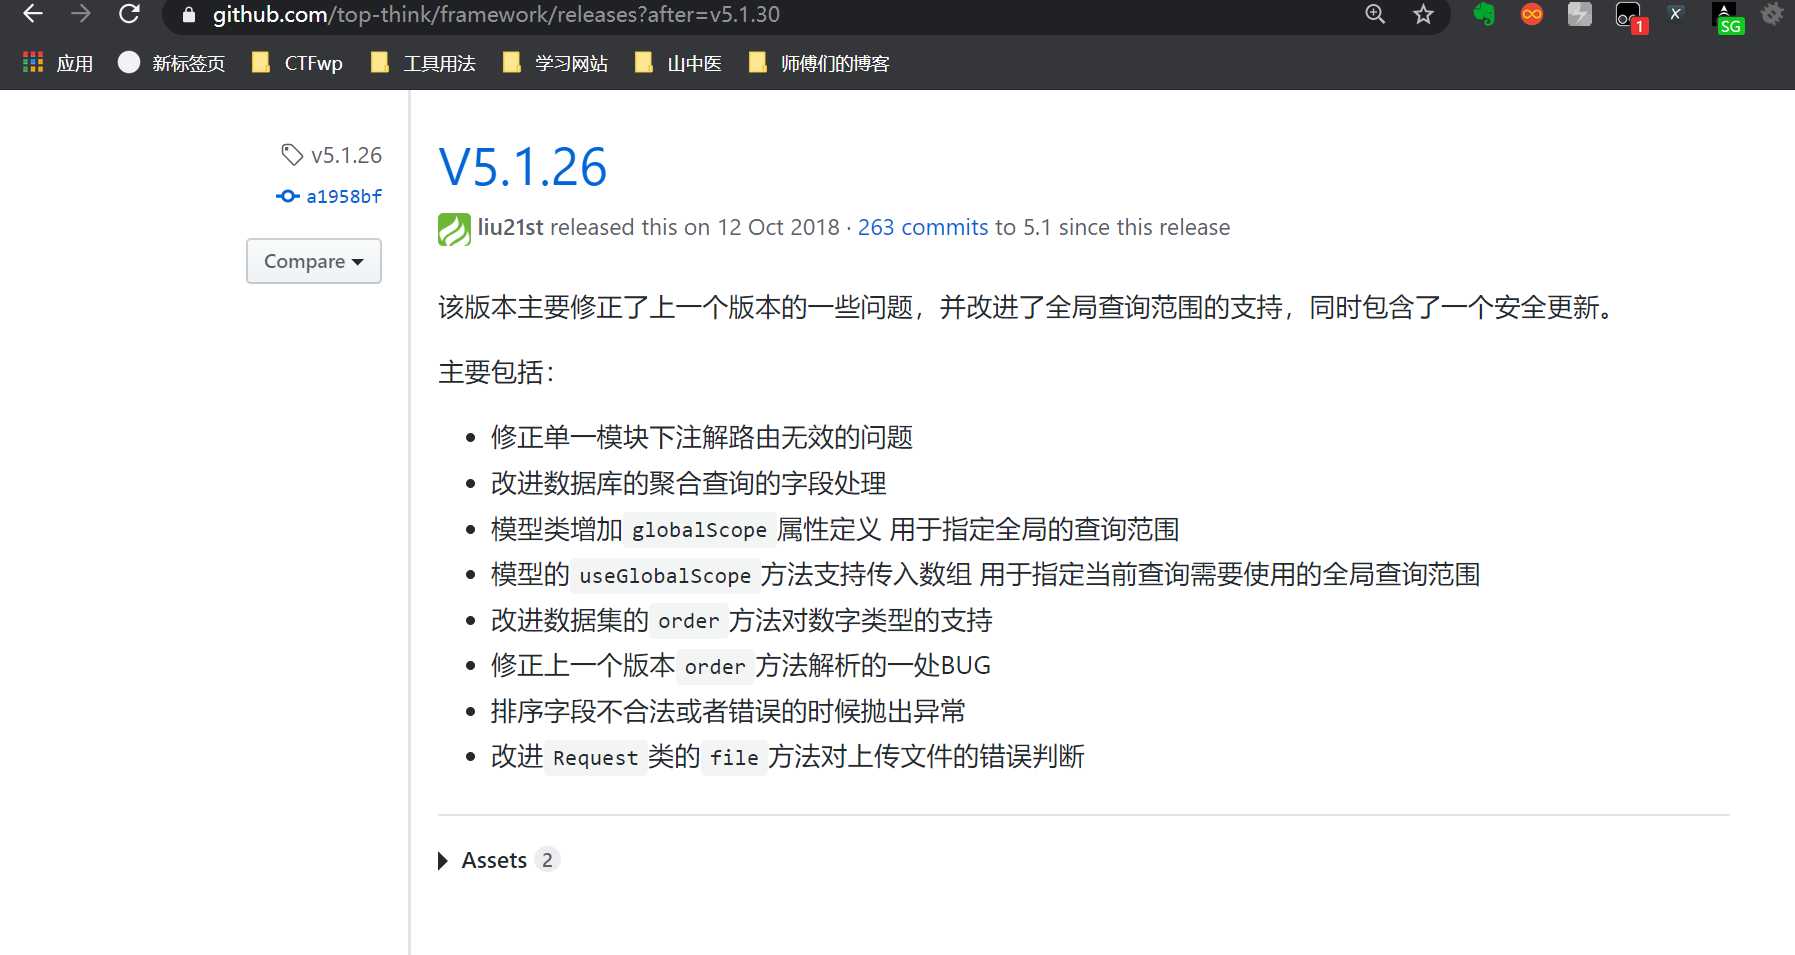Open the 新标签页 bookmark

[x=172, y=63]
